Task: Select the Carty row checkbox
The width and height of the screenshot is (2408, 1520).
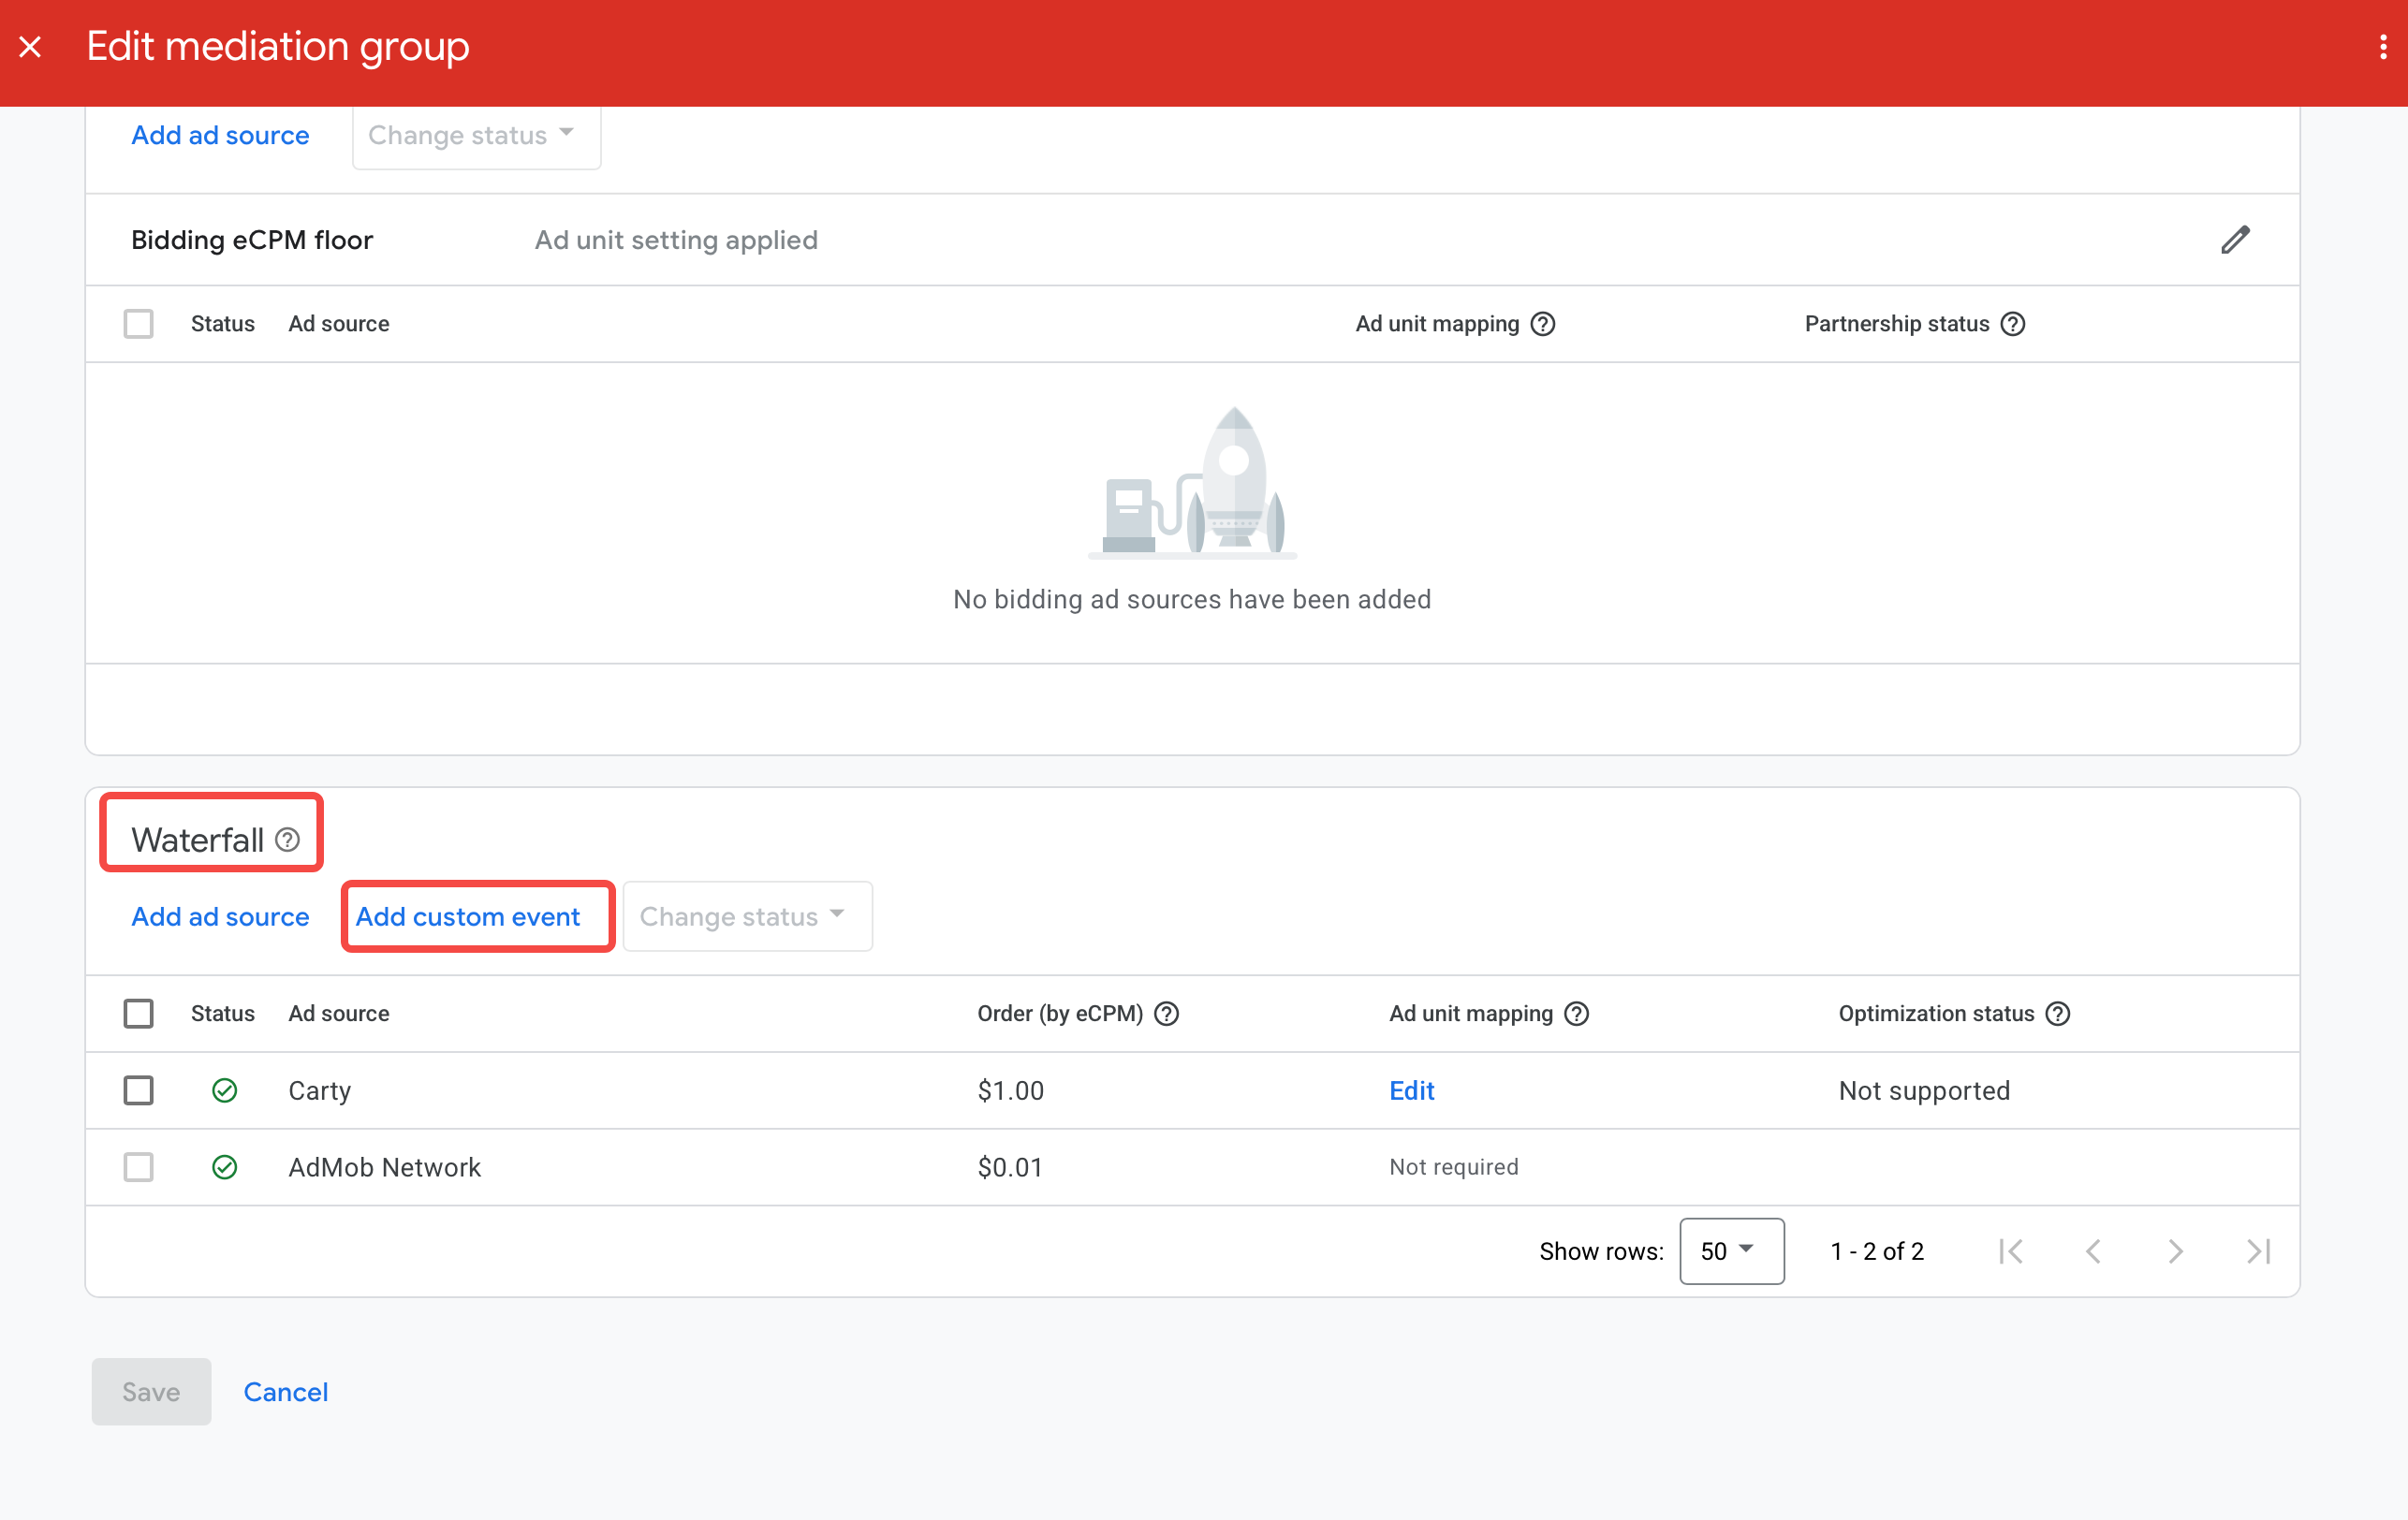Action: point(139,1090)
